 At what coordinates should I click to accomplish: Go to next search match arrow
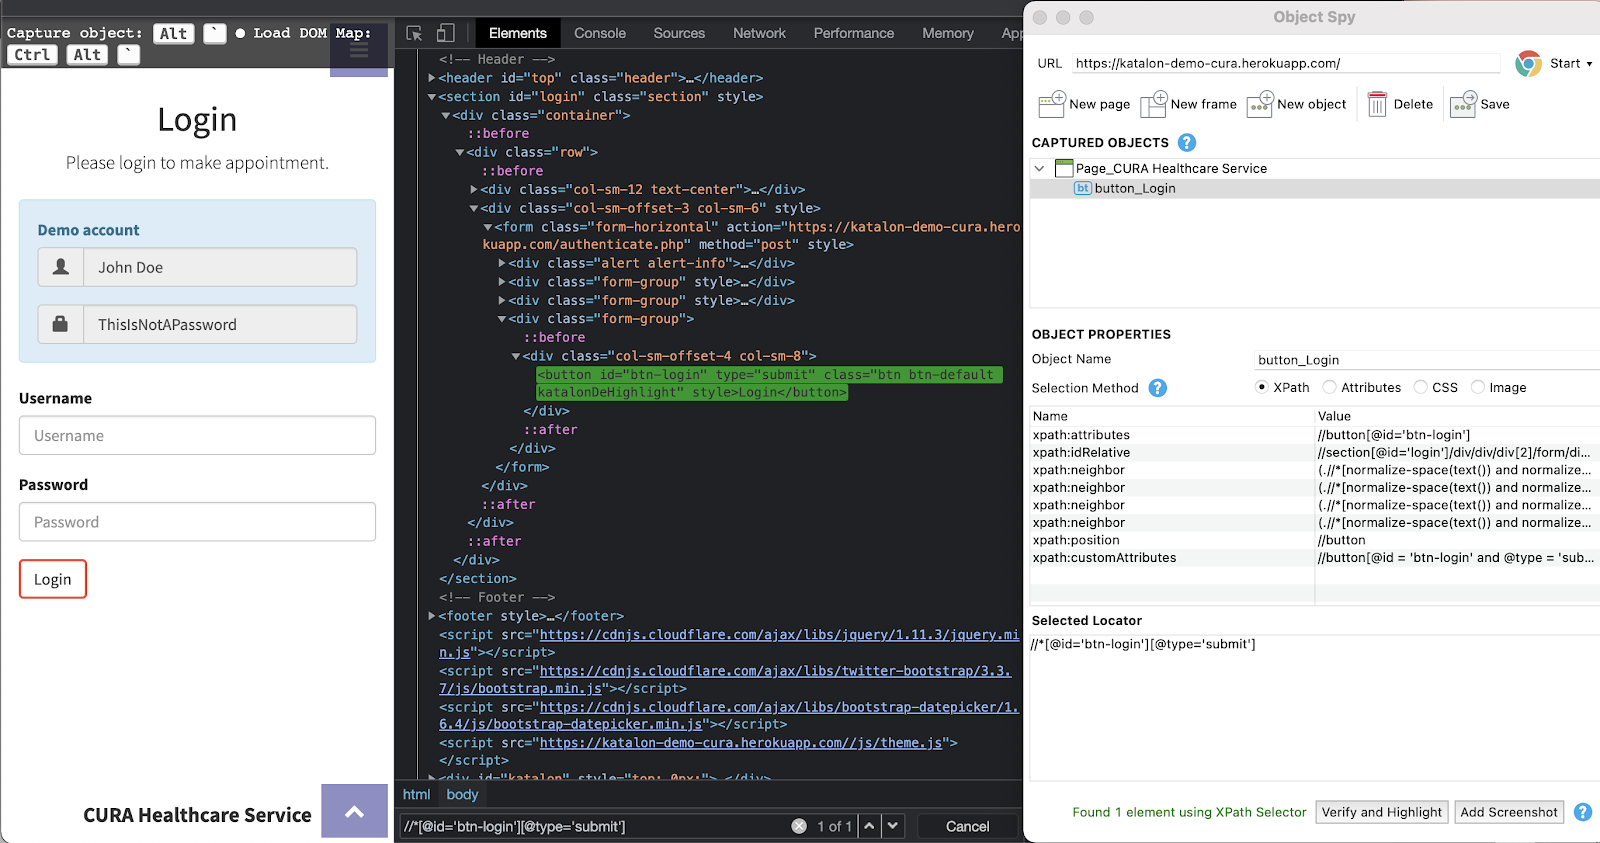click(x=893, y=826)
